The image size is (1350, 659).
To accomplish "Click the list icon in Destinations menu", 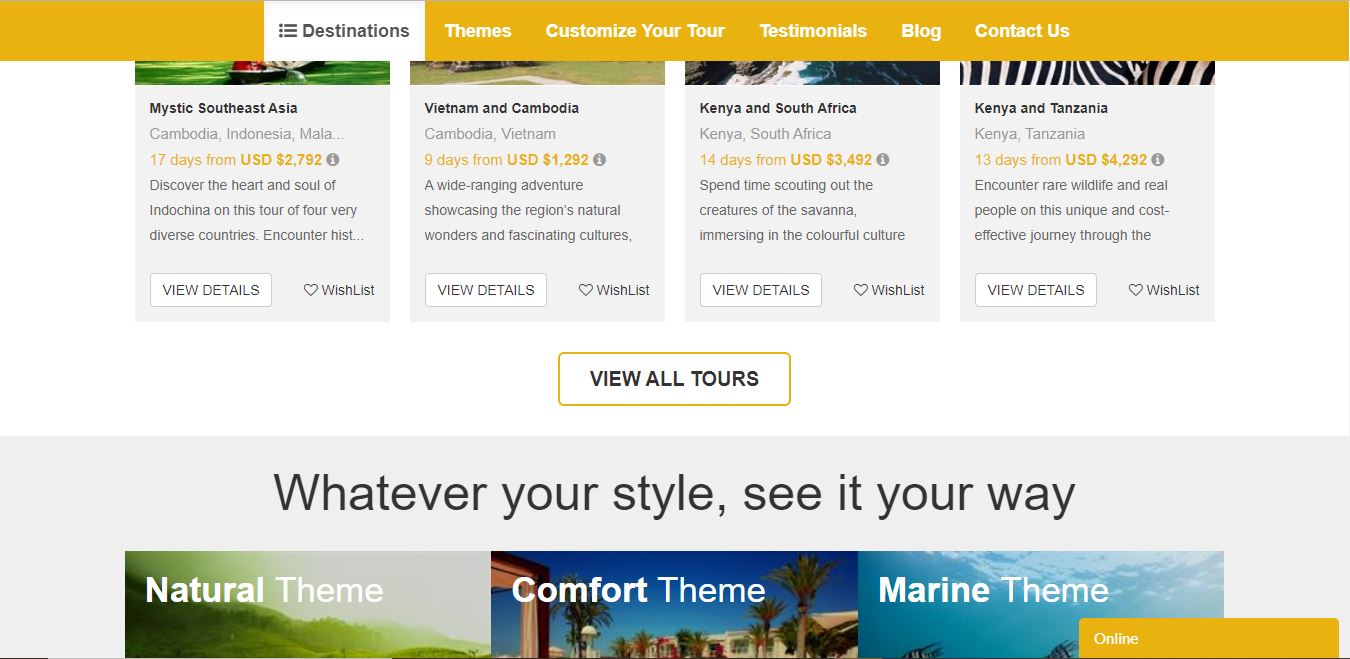I will [x=287, y=31].
